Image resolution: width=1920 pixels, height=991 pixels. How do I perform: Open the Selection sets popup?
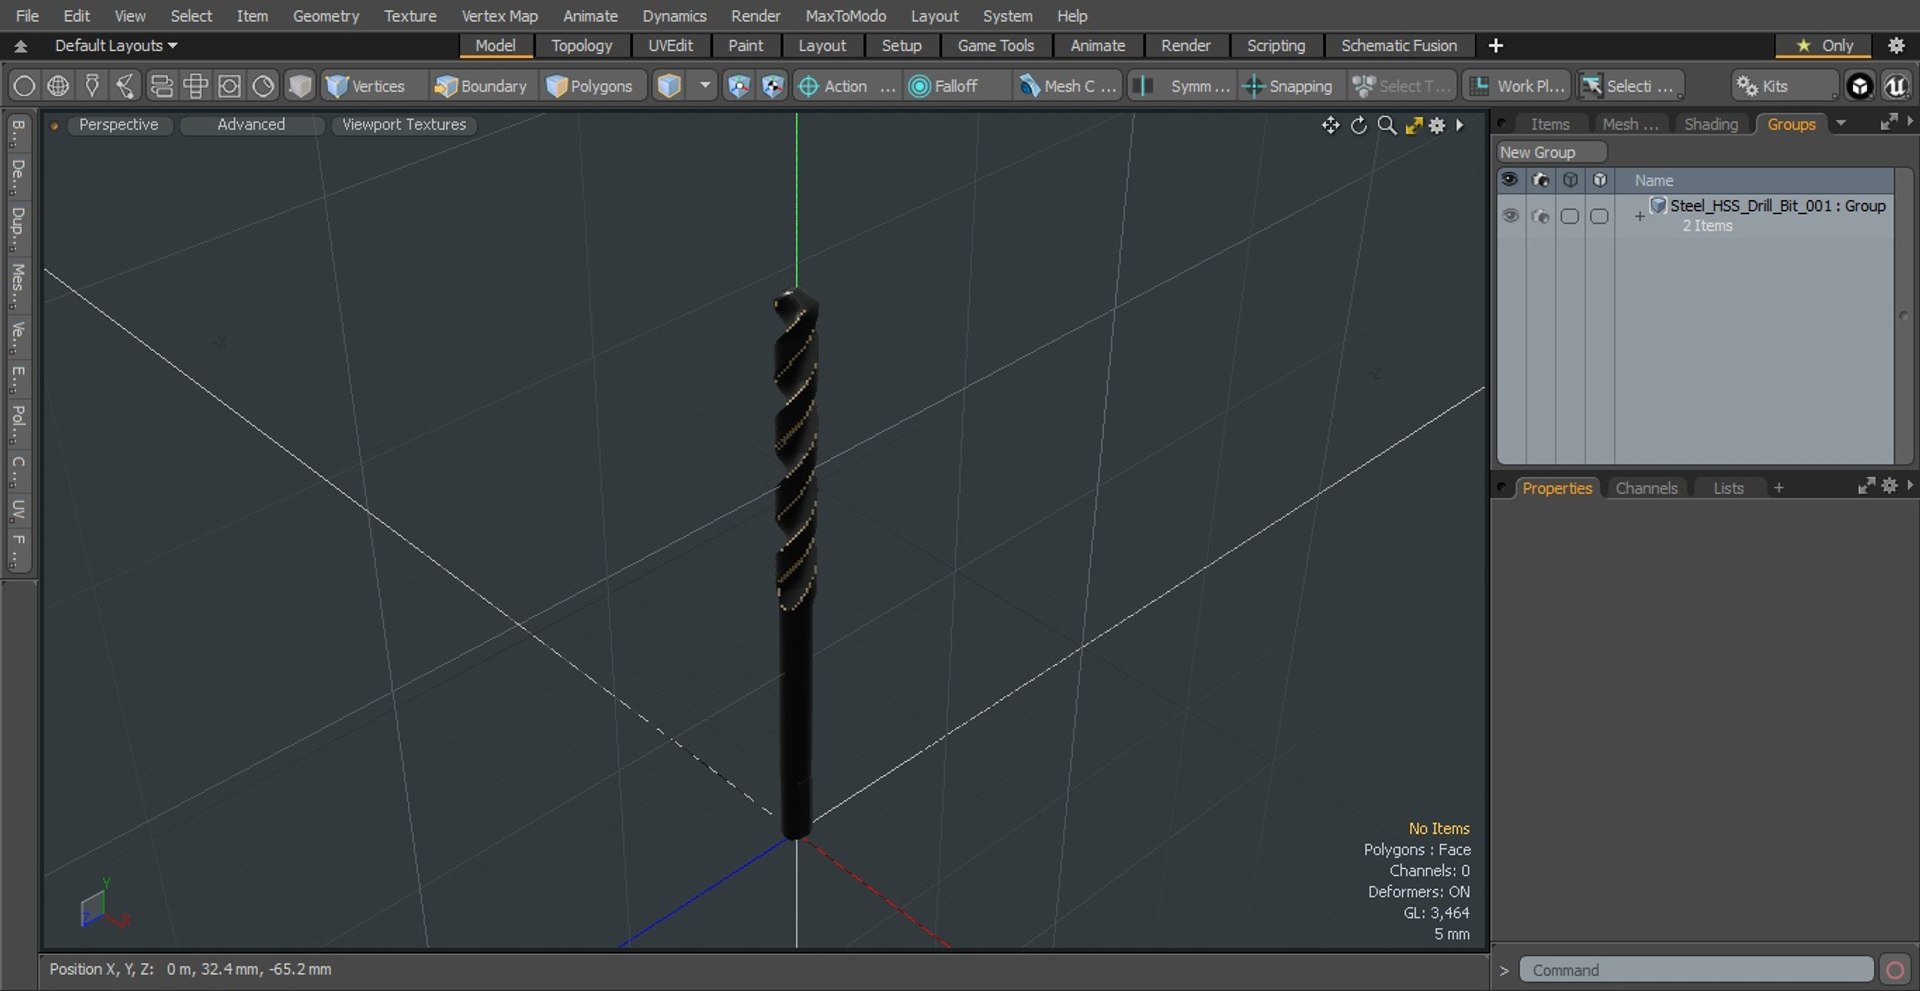[1629, 86]
